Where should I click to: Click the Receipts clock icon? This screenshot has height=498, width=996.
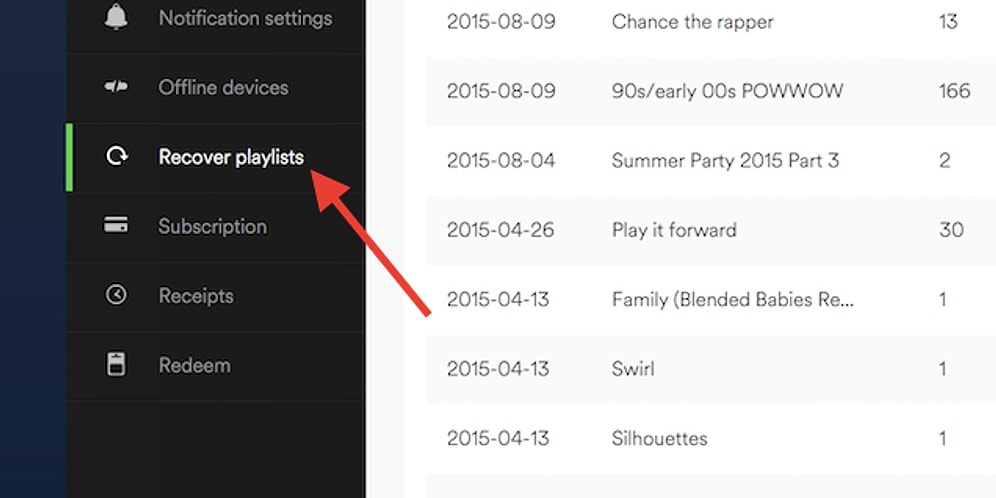tap(116, 295)
